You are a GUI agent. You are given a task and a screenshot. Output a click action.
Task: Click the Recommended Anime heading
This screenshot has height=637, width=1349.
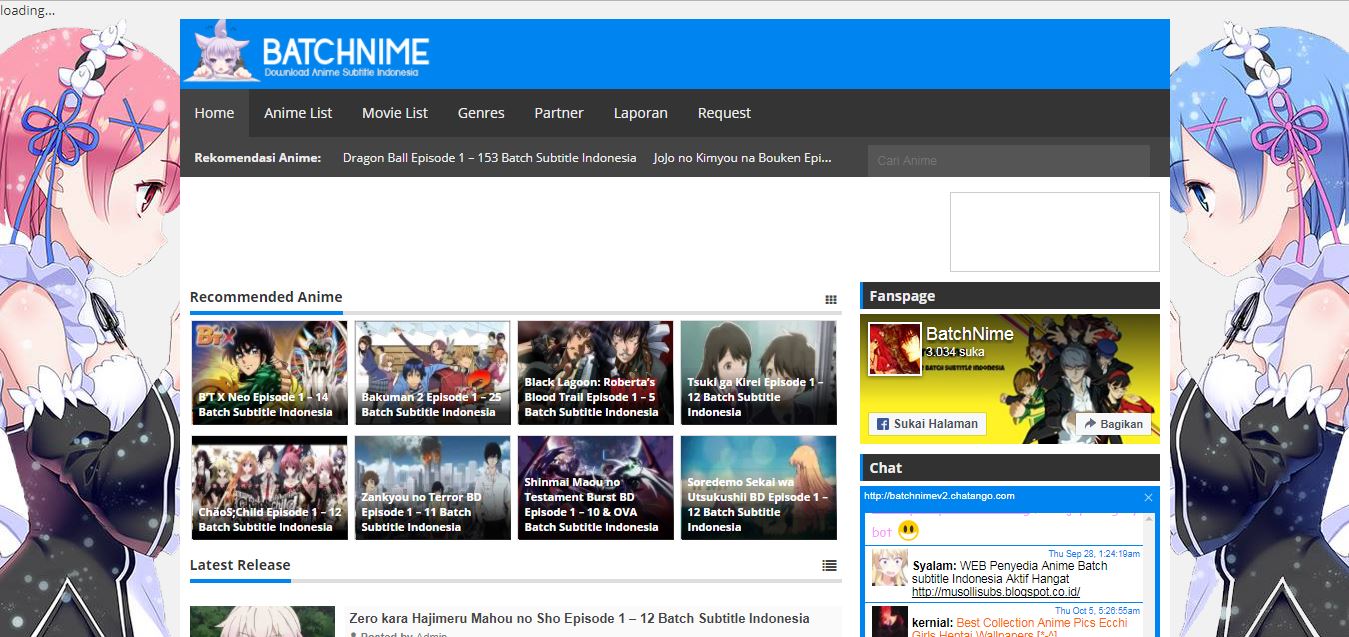click(266, 297)
